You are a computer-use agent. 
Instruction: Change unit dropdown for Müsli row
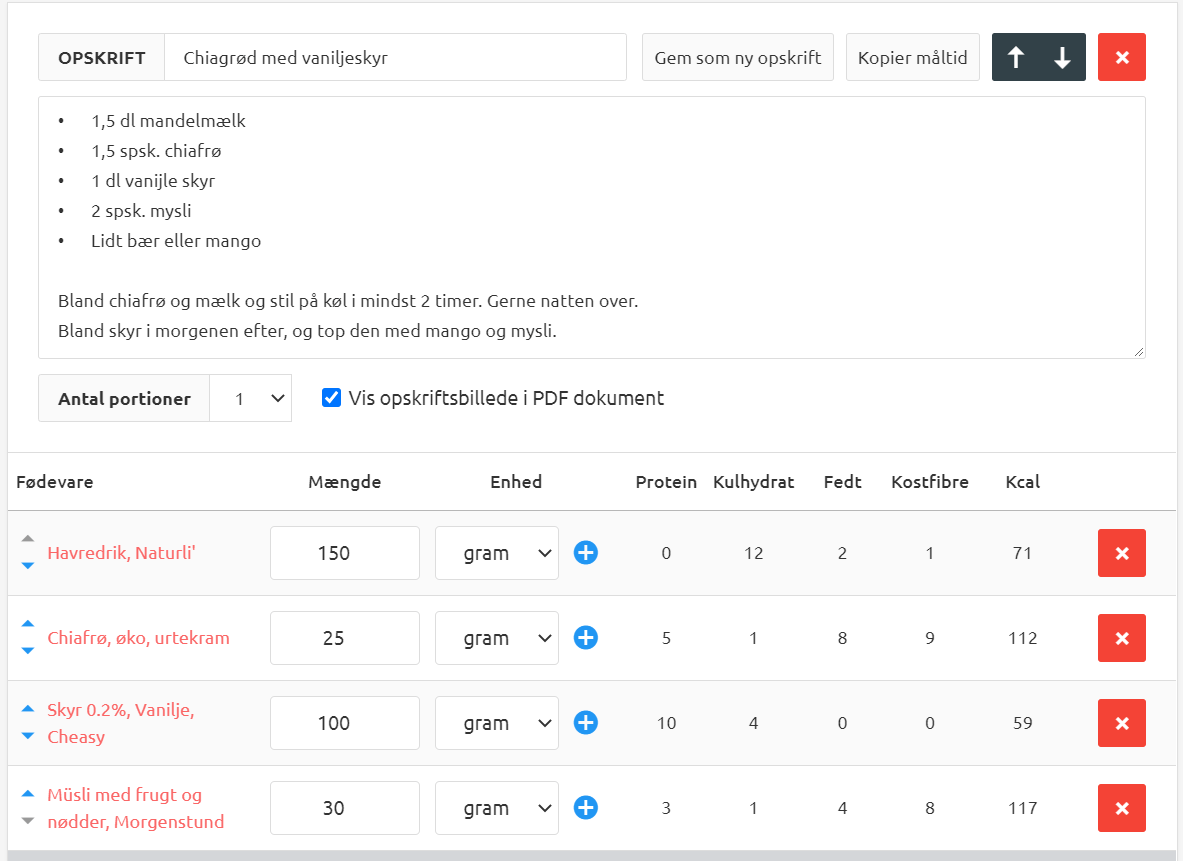pyautogui.click(x=496, y=808)
